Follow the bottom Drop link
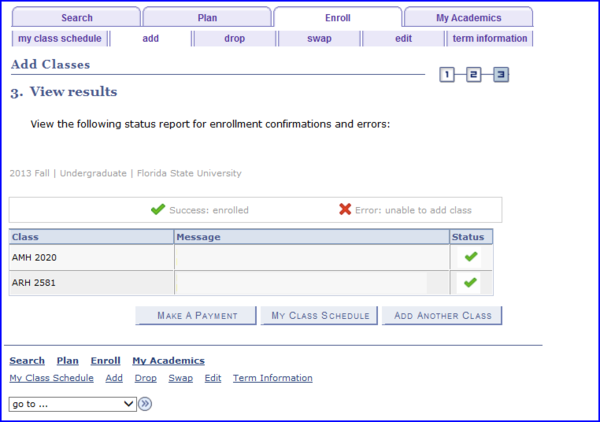The height and width of the screenshot is (422, 600). (145, 378)
